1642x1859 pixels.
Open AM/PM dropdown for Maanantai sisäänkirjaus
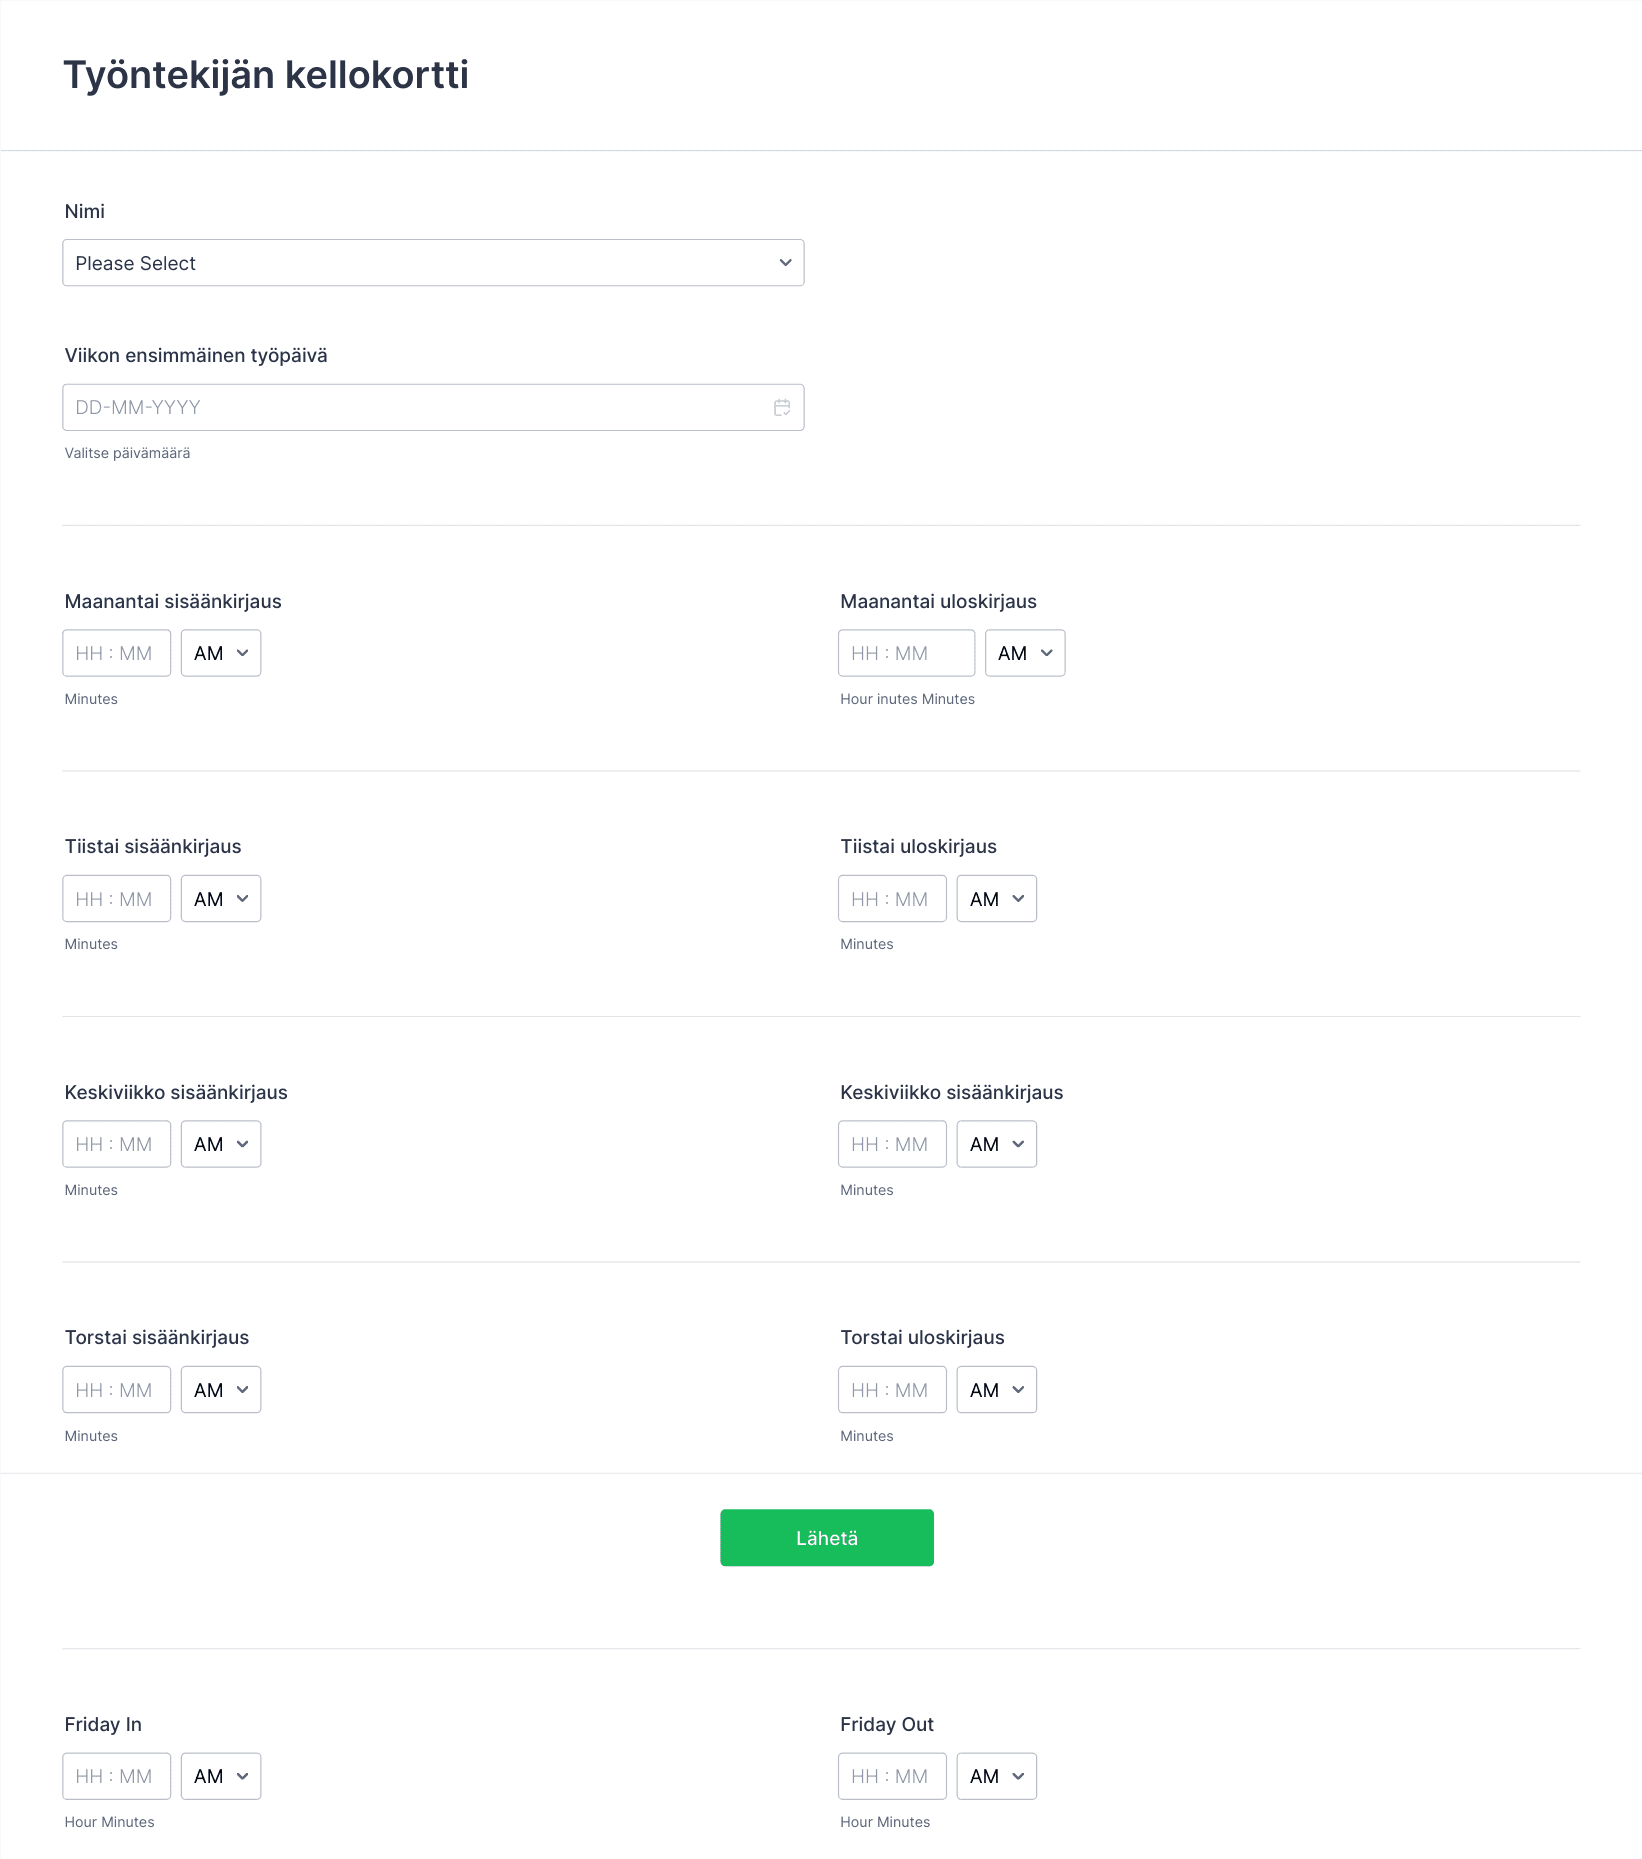point(221,653)
